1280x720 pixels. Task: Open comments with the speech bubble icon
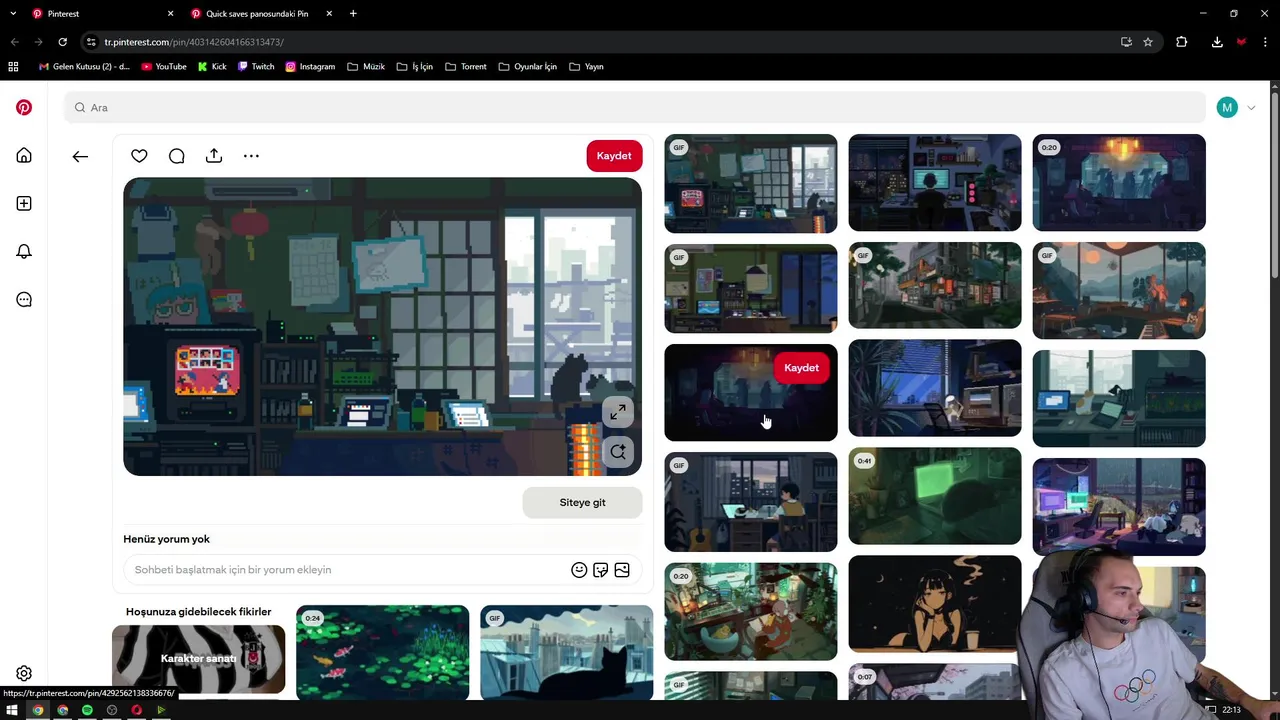click(x=176, y=156)
